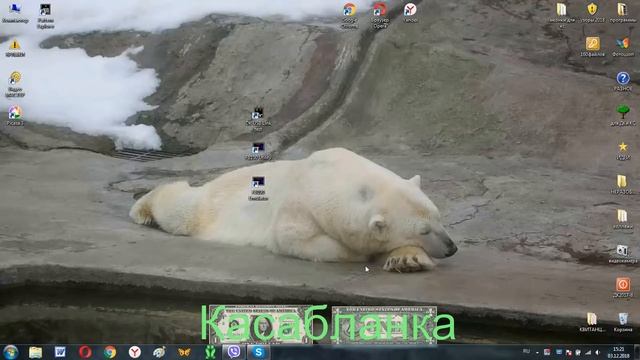Open the orange key '100 файлов' icon
This screenshot has height=360, width=640.
pyautogui.click(x=592, y=47)
